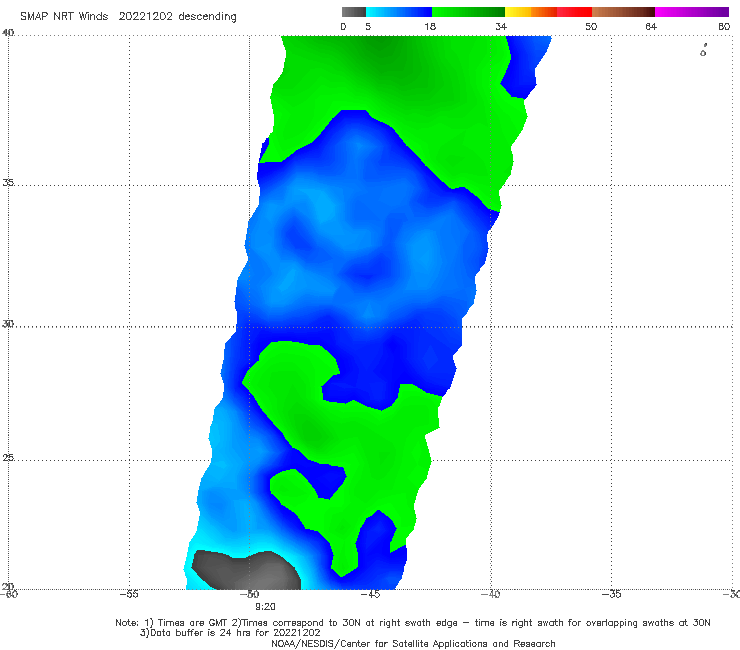The width and height of the screenshot is (740, 650).
Task: Click the note line starting 'Note: 1) Times are GMT'
Action: point(412,623)
